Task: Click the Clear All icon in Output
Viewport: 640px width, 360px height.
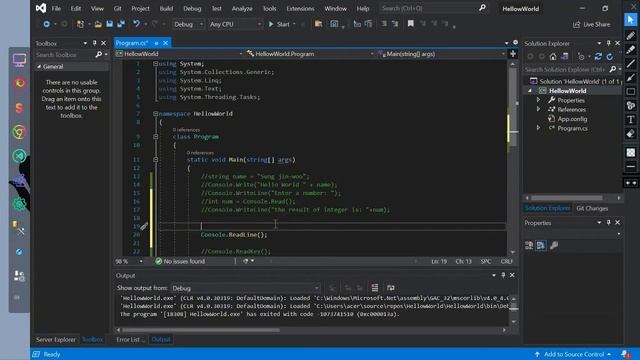Action: tap(375, 288)
